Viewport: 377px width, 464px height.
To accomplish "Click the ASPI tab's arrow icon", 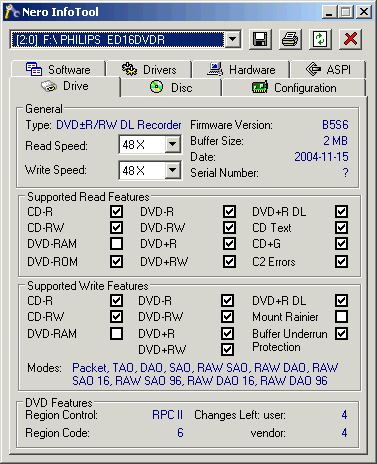I will pyautogui.click(x=313, y=69).
